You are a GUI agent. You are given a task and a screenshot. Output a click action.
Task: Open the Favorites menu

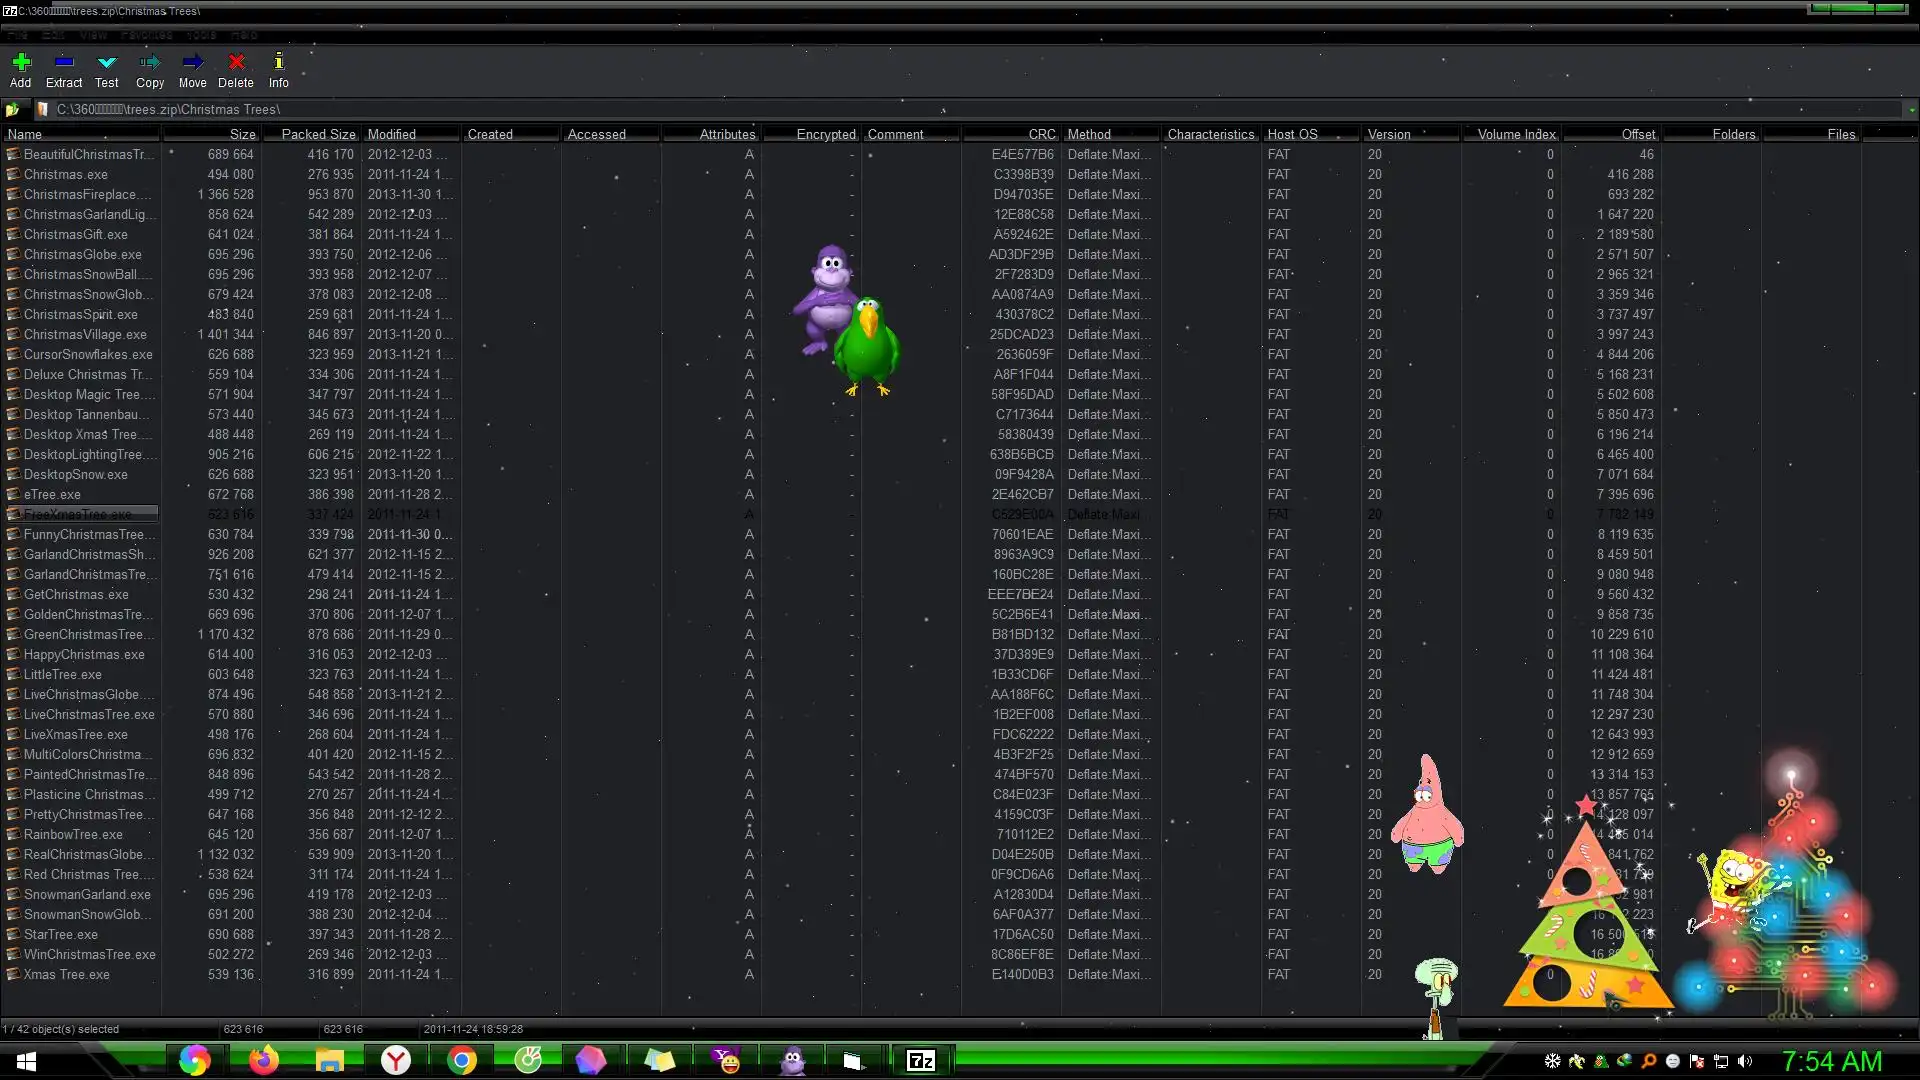(146, 35)
